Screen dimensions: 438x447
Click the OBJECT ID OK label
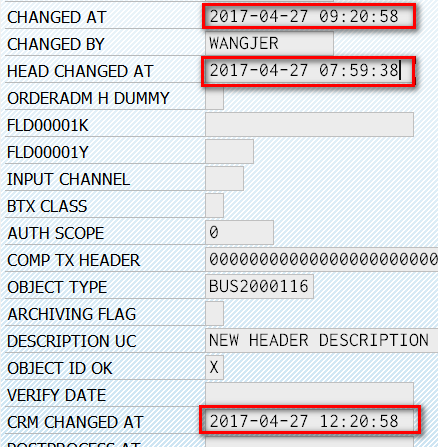tap(59, 368)
